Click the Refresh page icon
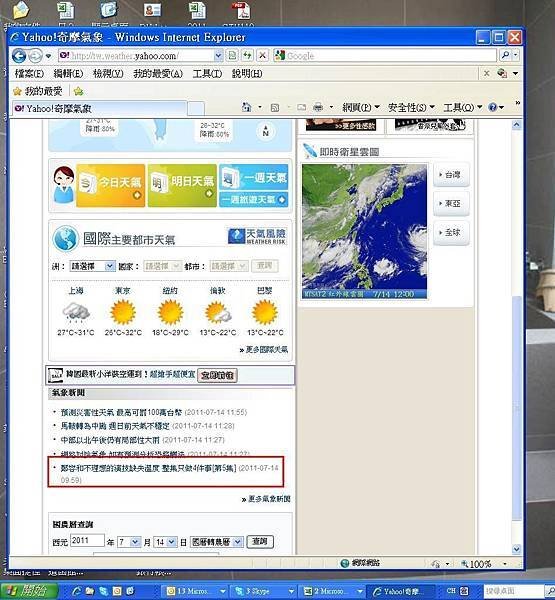This screenshot has width=555, height=600. point(247,55)
